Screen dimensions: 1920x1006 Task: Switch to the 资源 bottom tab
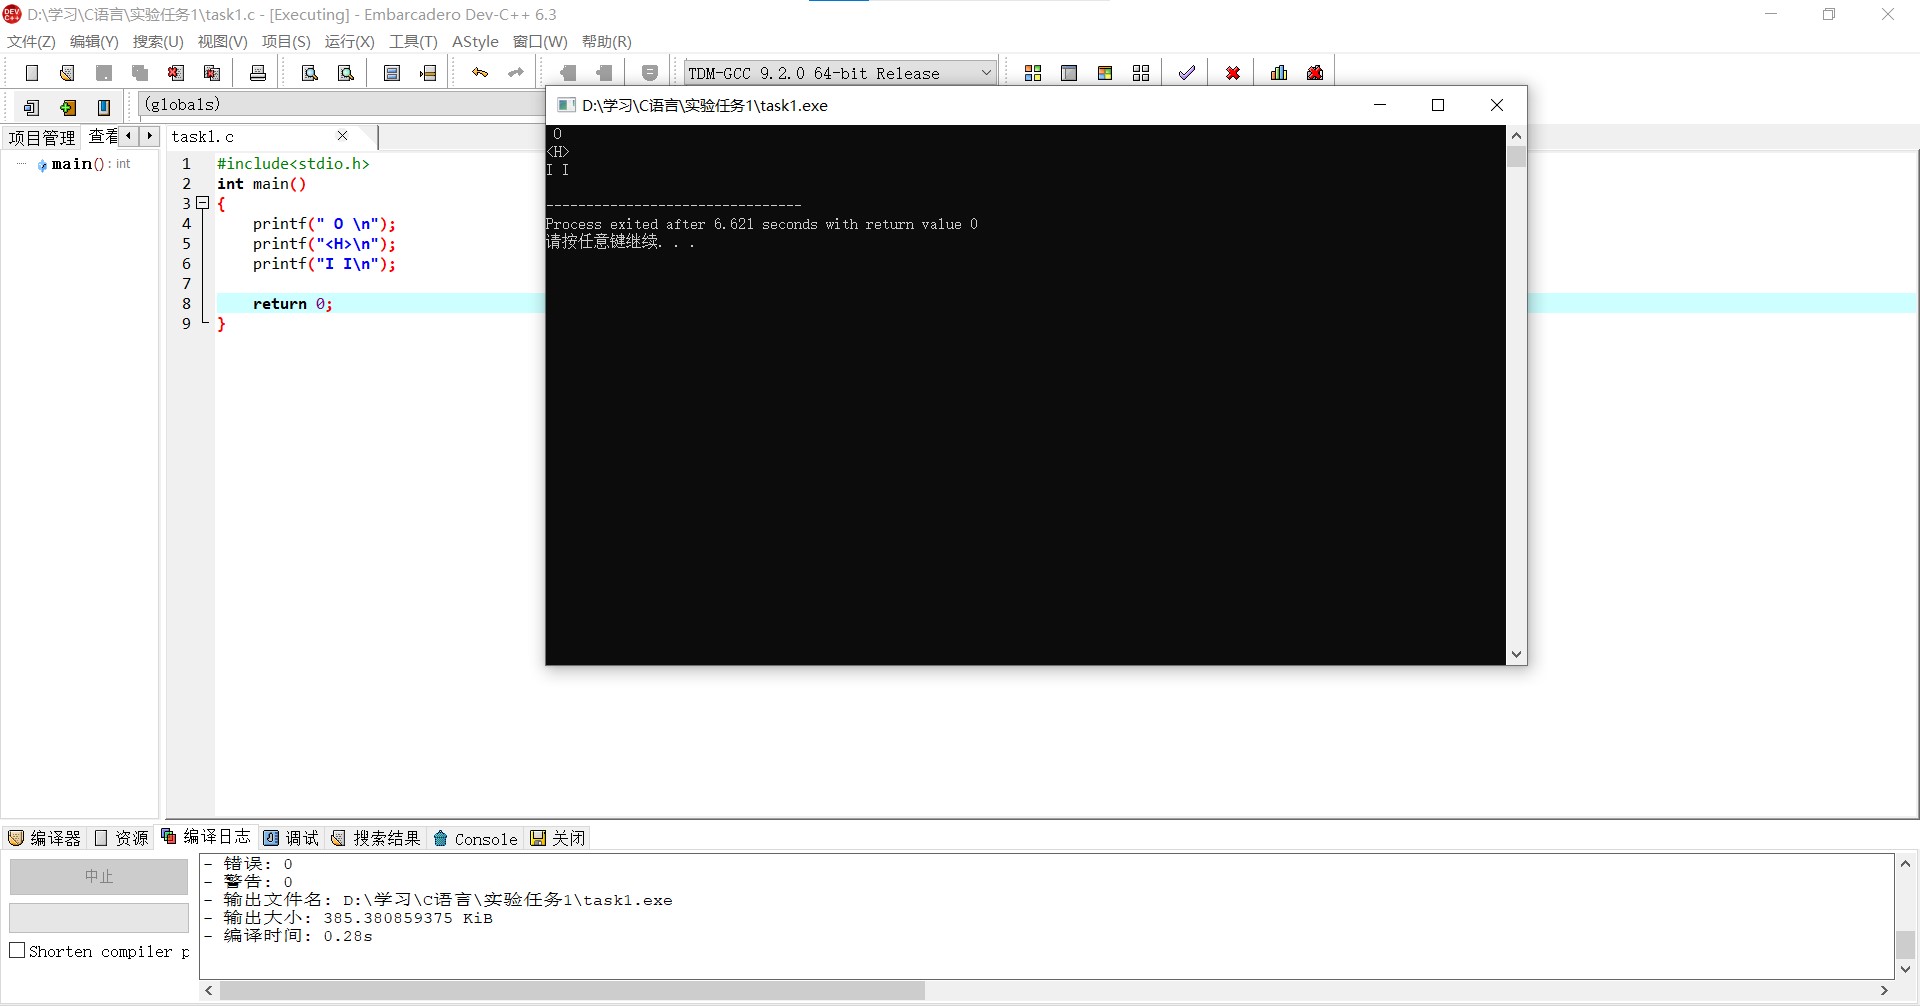click(121, 838)
